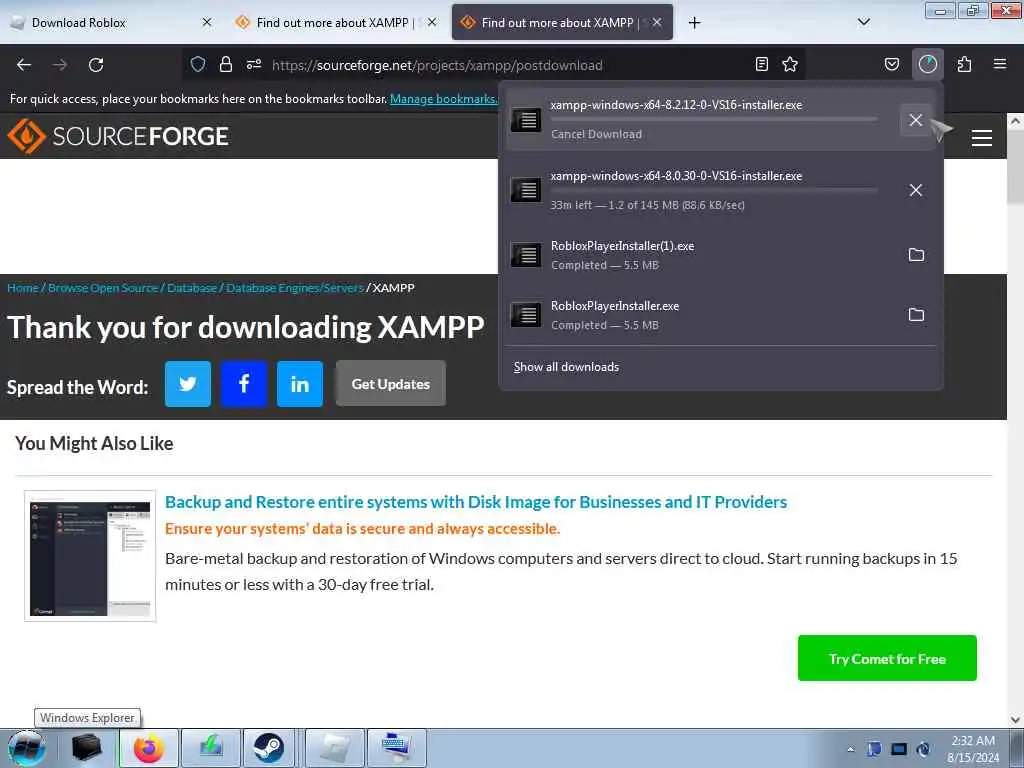
Task: Share on Twitter button
Action: (x=188, y=384)
